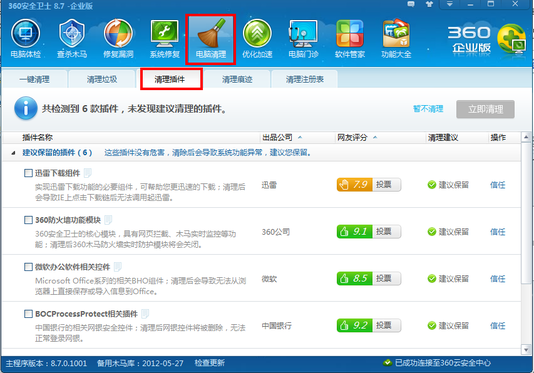Click 信任 link for 微软办公软件相关控件
This screenshot has height=373, width=534.
point(498,279)
